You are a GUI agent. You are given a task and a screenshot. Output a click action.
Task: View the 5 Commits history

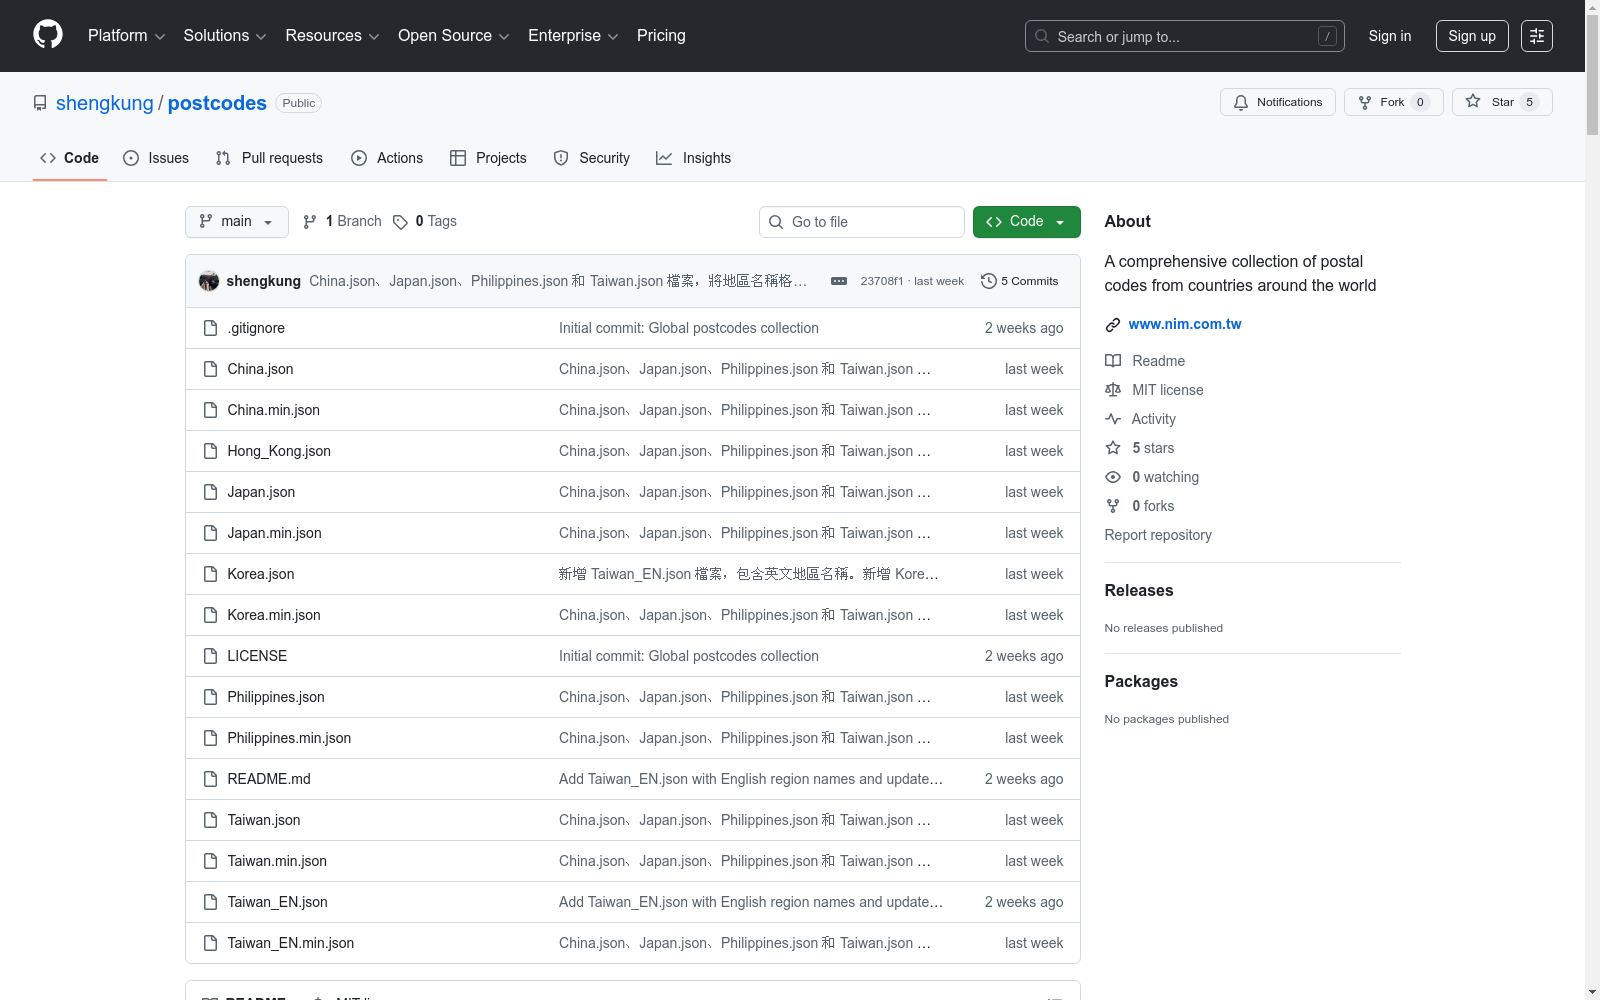[x=1020, y=281]
